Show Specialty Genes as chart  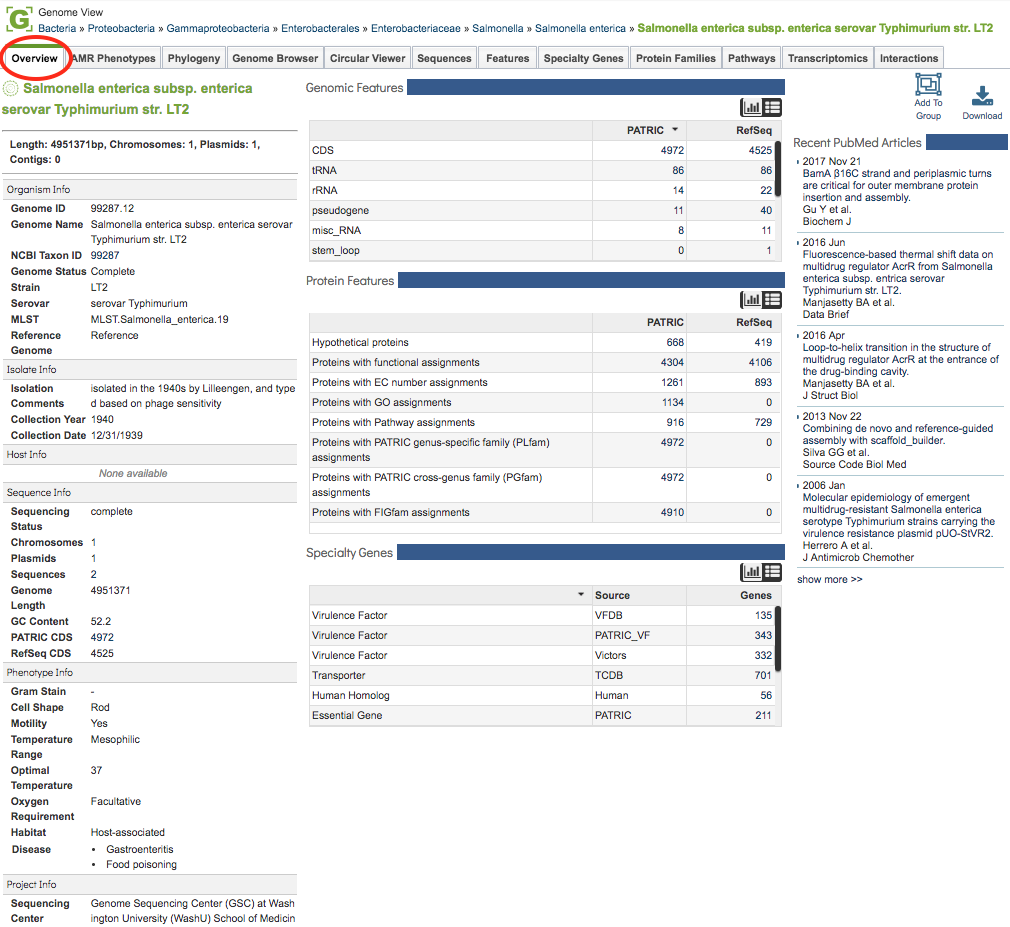[x=751, y=571]
